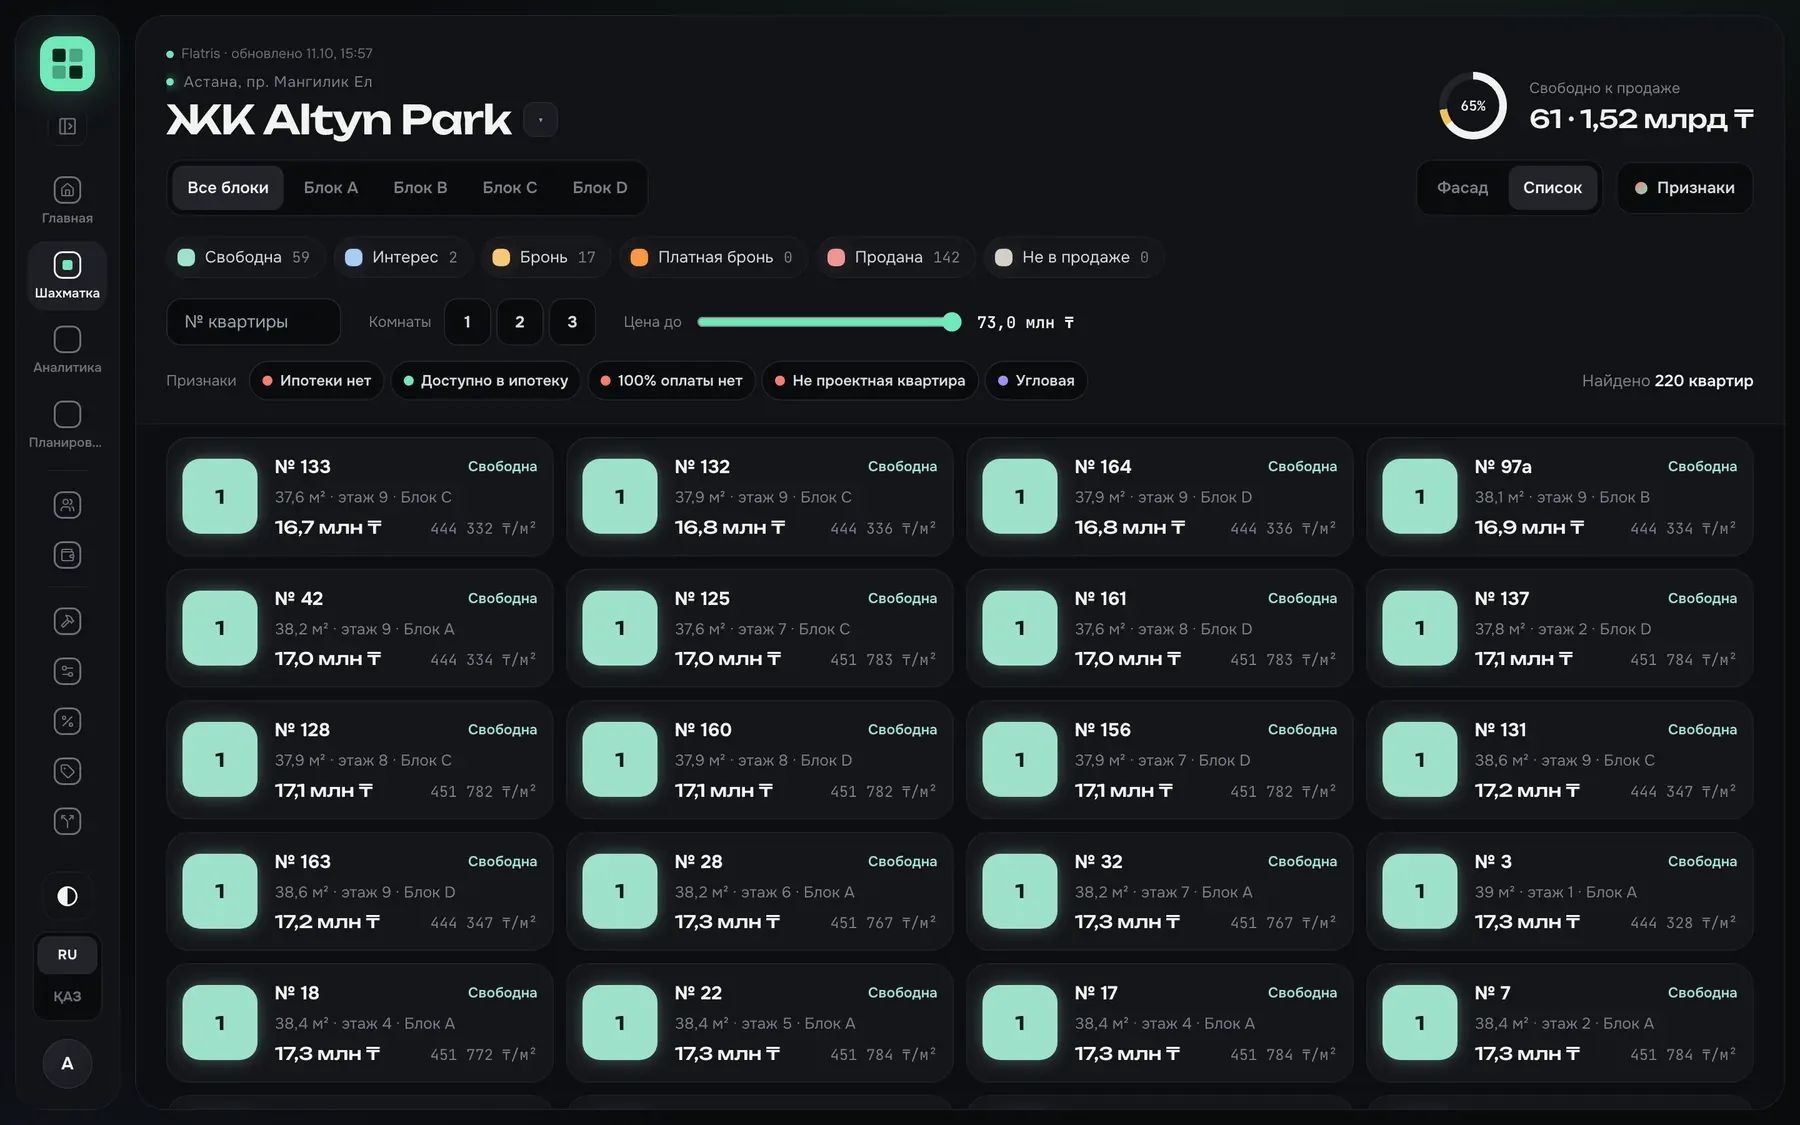The height and width of the screenshot is (1125, 1800).
Task: Open the Главная home icon
Action: click(67, 190)
